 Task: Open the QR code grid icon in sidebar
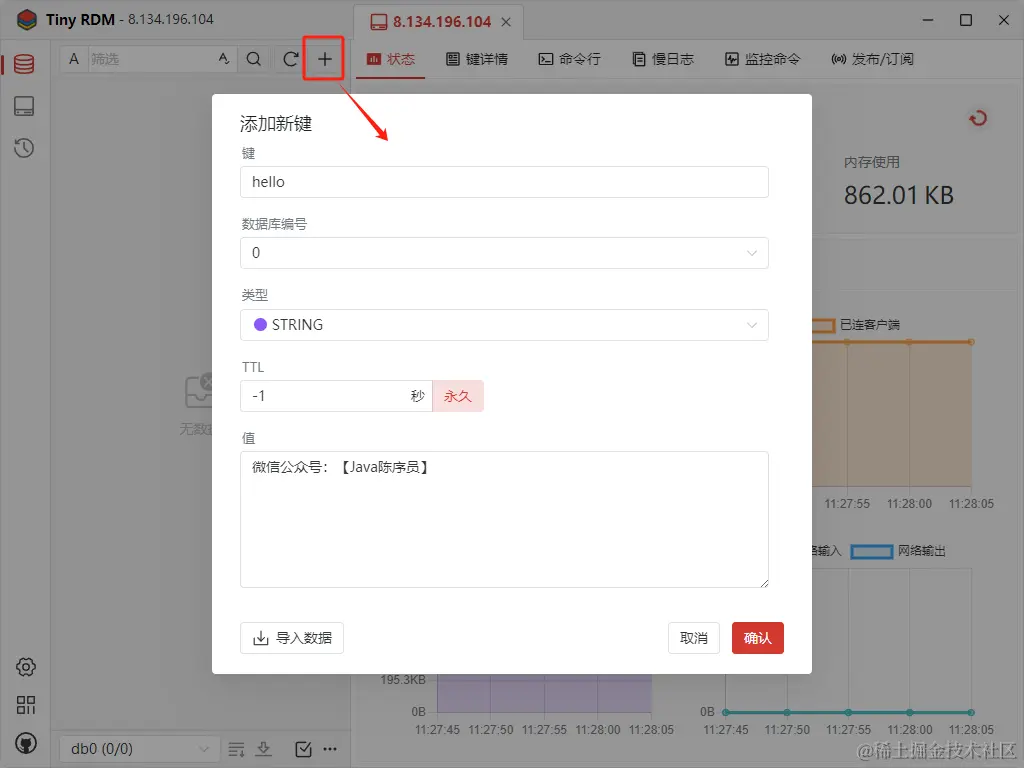[25, 705]
